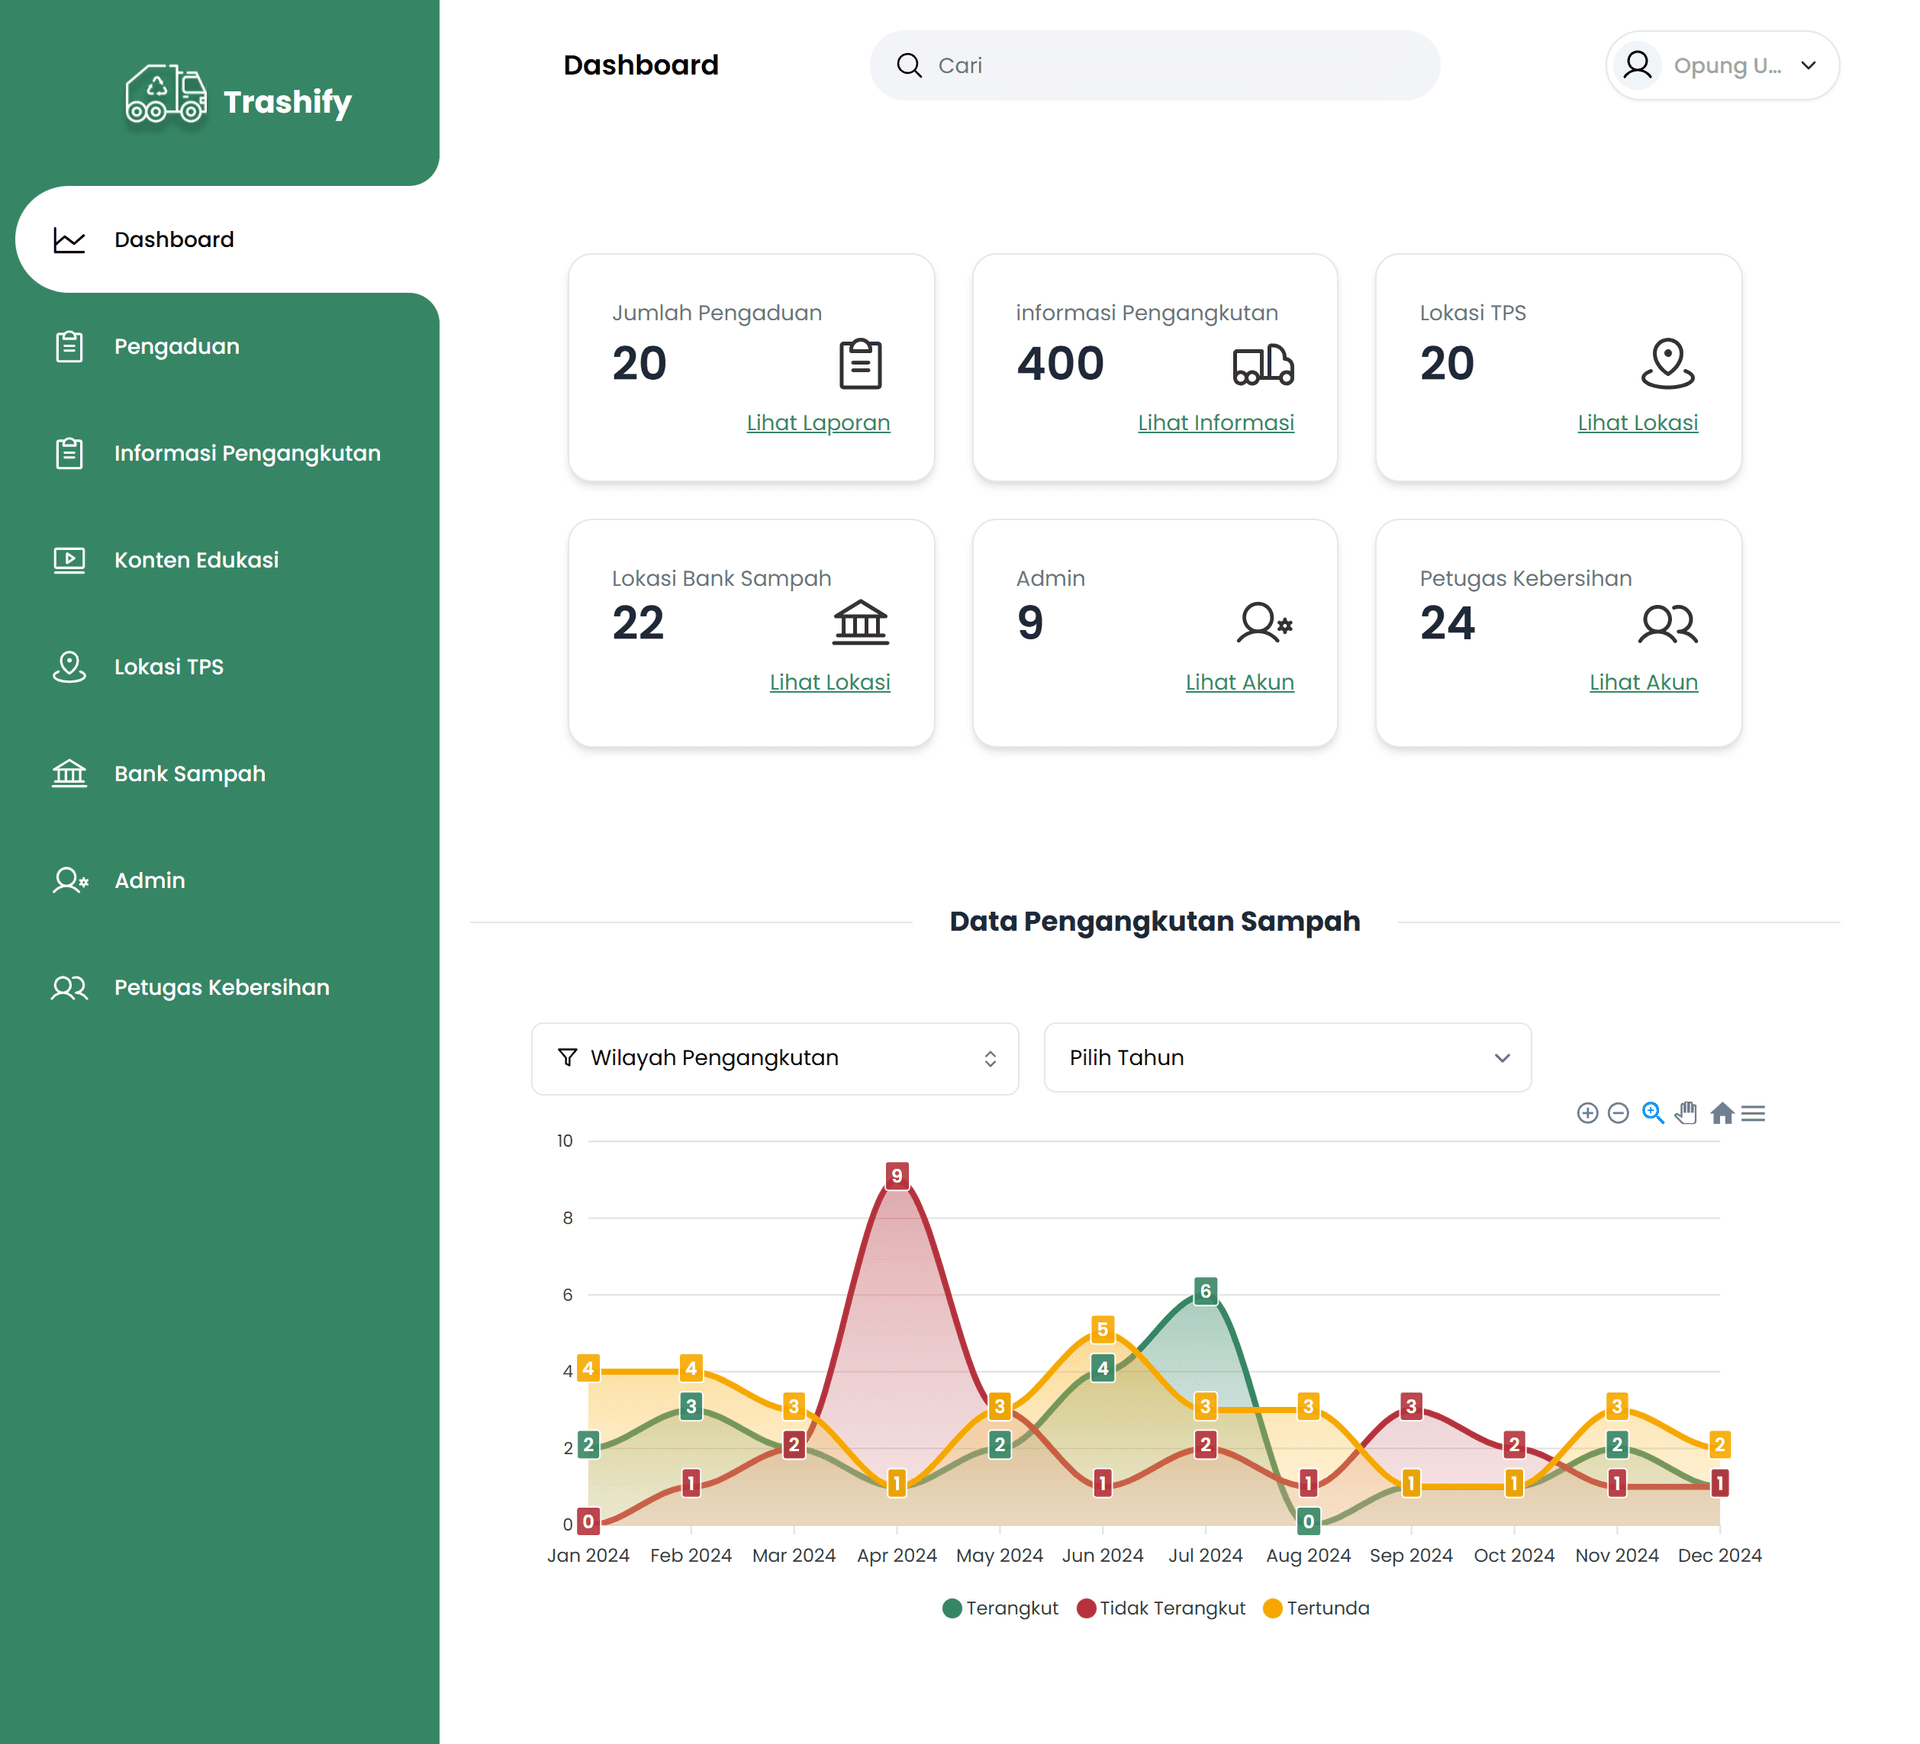
Task: Click the bank building icon in Lokasi Bank Sampah card
Action: [860, 623]
